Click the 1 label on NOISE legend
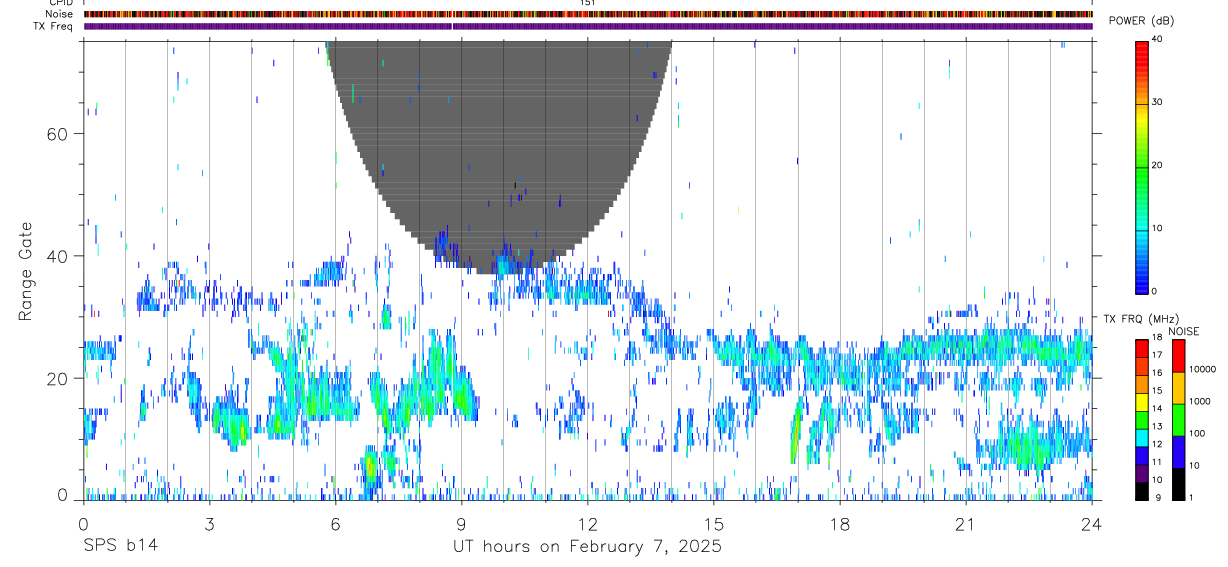 point(1190,497)
